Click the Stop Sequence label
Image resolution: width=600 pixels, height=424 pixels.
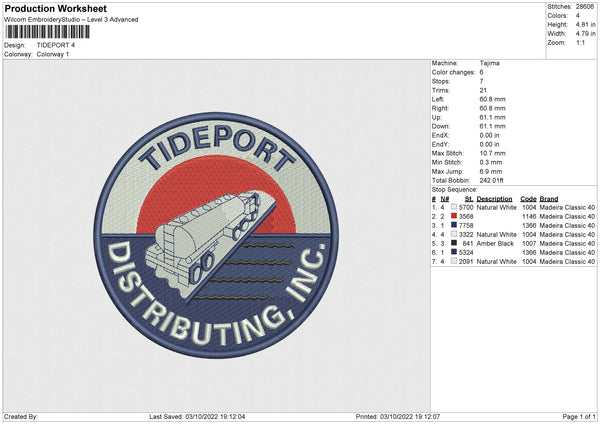point(454,187)
